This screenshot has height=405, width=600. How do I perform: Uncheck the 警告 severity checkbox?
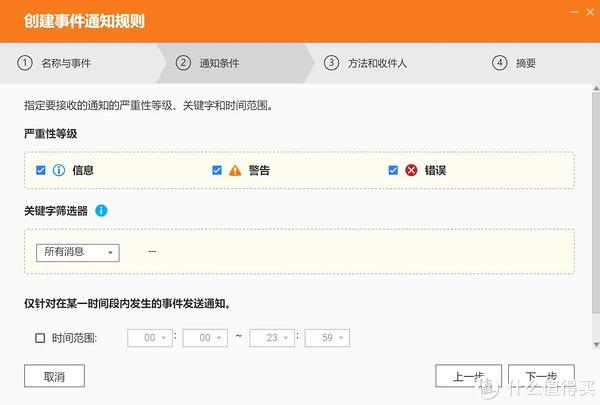coord(217,170)
